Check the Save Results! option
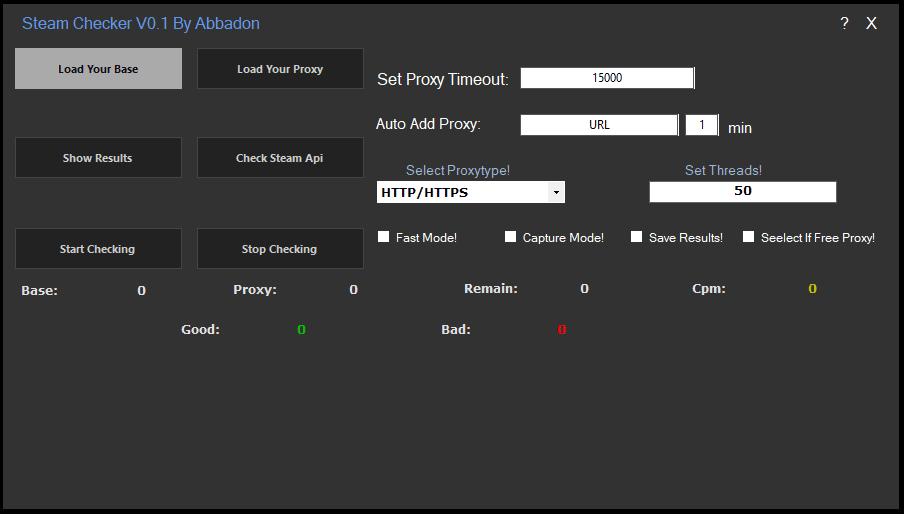The height and width of the screenshot is (514, 904). click(x=636, y=237)
